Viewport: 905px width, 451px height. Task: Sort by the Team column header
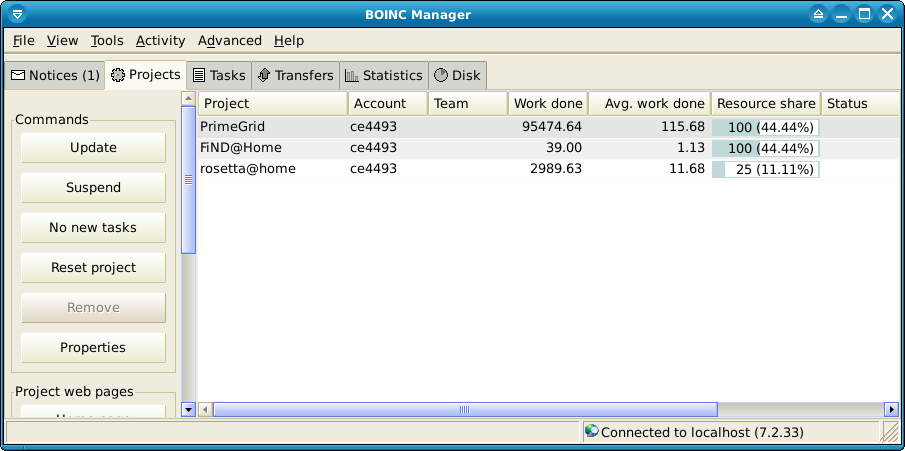click(468, 103)
